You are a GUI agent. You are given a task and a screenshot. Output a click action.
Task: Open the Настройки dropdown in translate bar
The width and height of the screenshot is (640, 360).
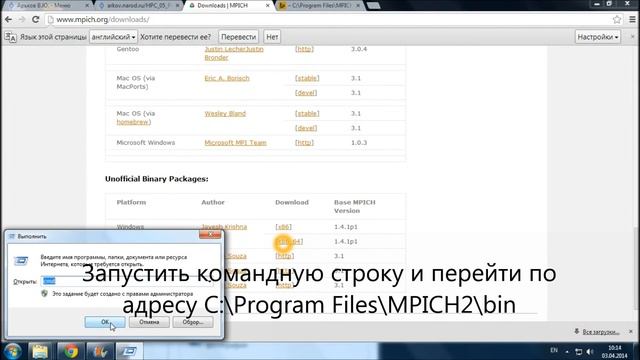click(598, 37)
